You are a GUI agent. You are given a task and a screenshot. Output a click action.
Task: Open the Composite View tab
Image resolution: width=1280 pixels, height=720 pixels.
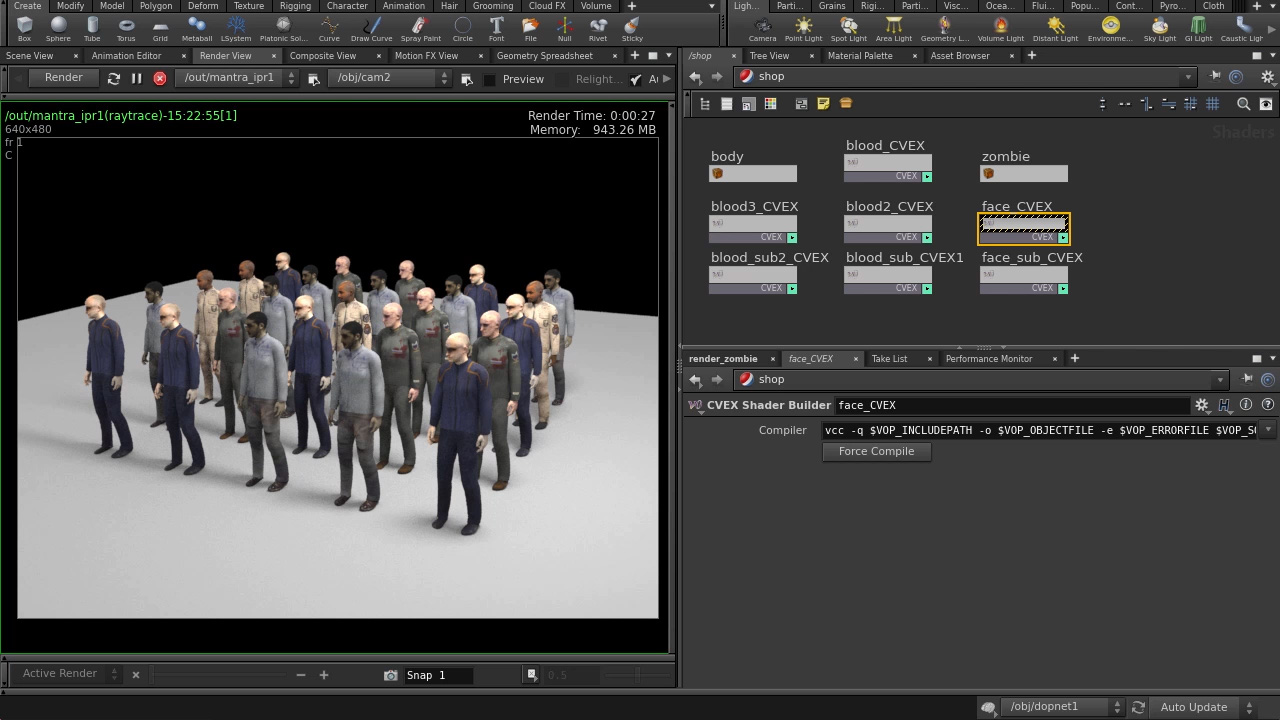(323, 56)
